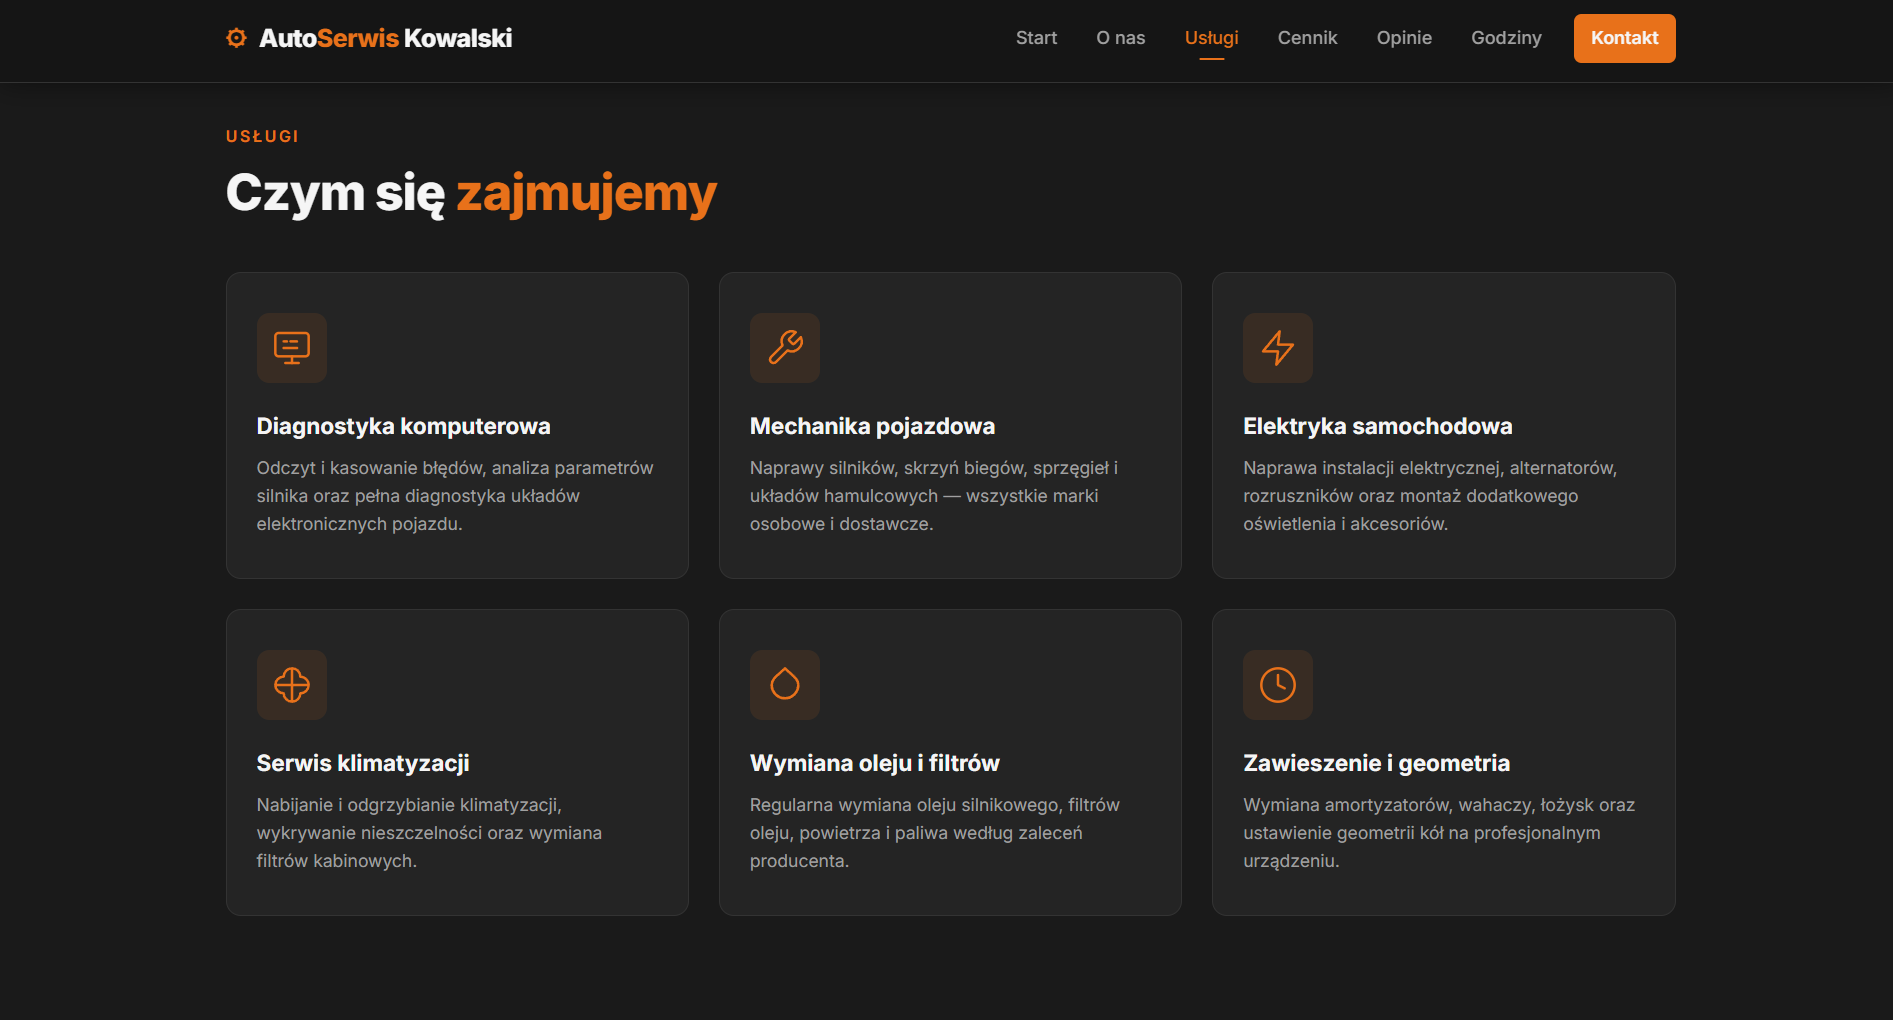The height and width of the screenshot is (1020, 1893).
Task: Open the Cennik section
Action: coord(1307,38)
